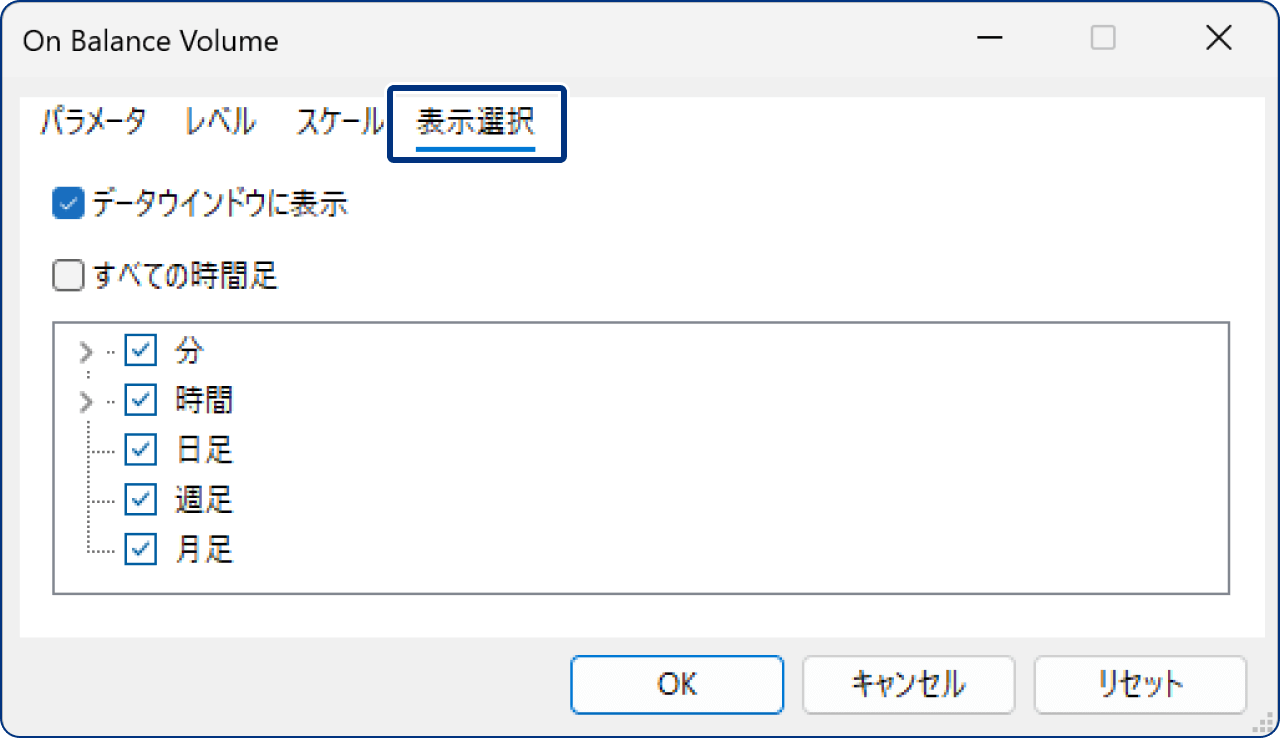Enable the すべての時間足 checkbox

(x=67, y=275)
